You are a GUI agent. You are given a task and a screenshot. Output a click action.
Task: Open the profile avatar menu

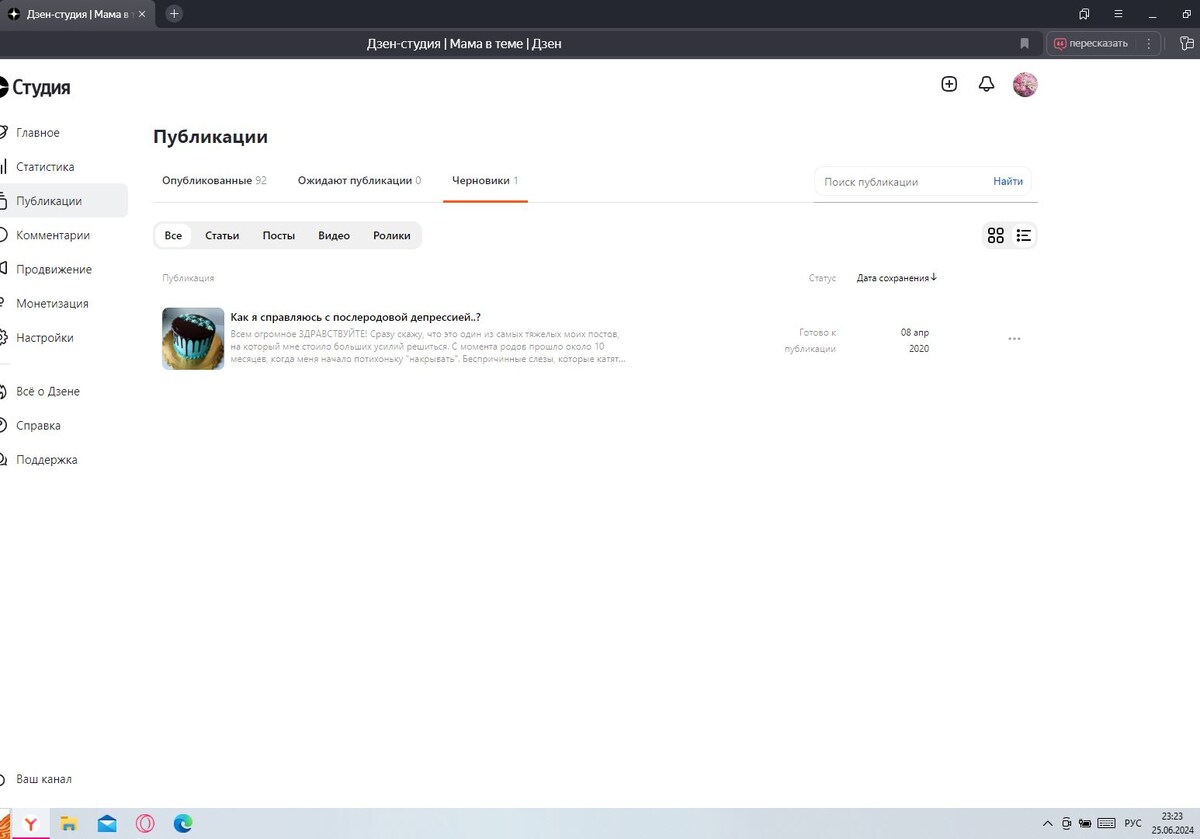(1025, 84)
